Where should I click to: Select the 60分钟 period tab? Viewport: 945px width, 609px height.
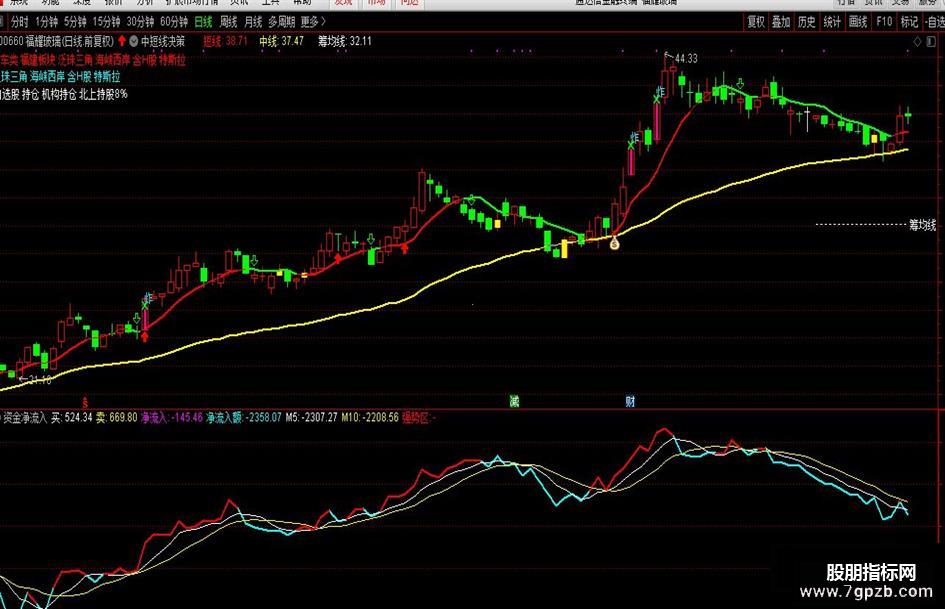click(174, 22)
